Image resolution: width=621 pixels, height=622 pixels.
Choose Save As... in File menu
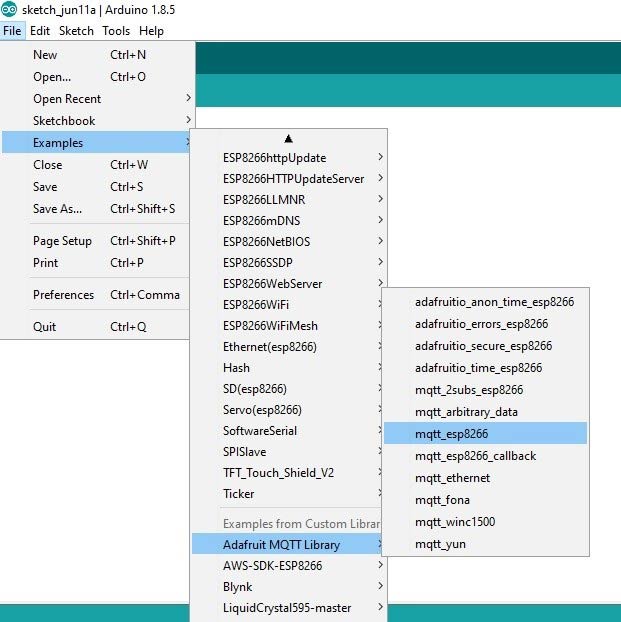(95, 209)
